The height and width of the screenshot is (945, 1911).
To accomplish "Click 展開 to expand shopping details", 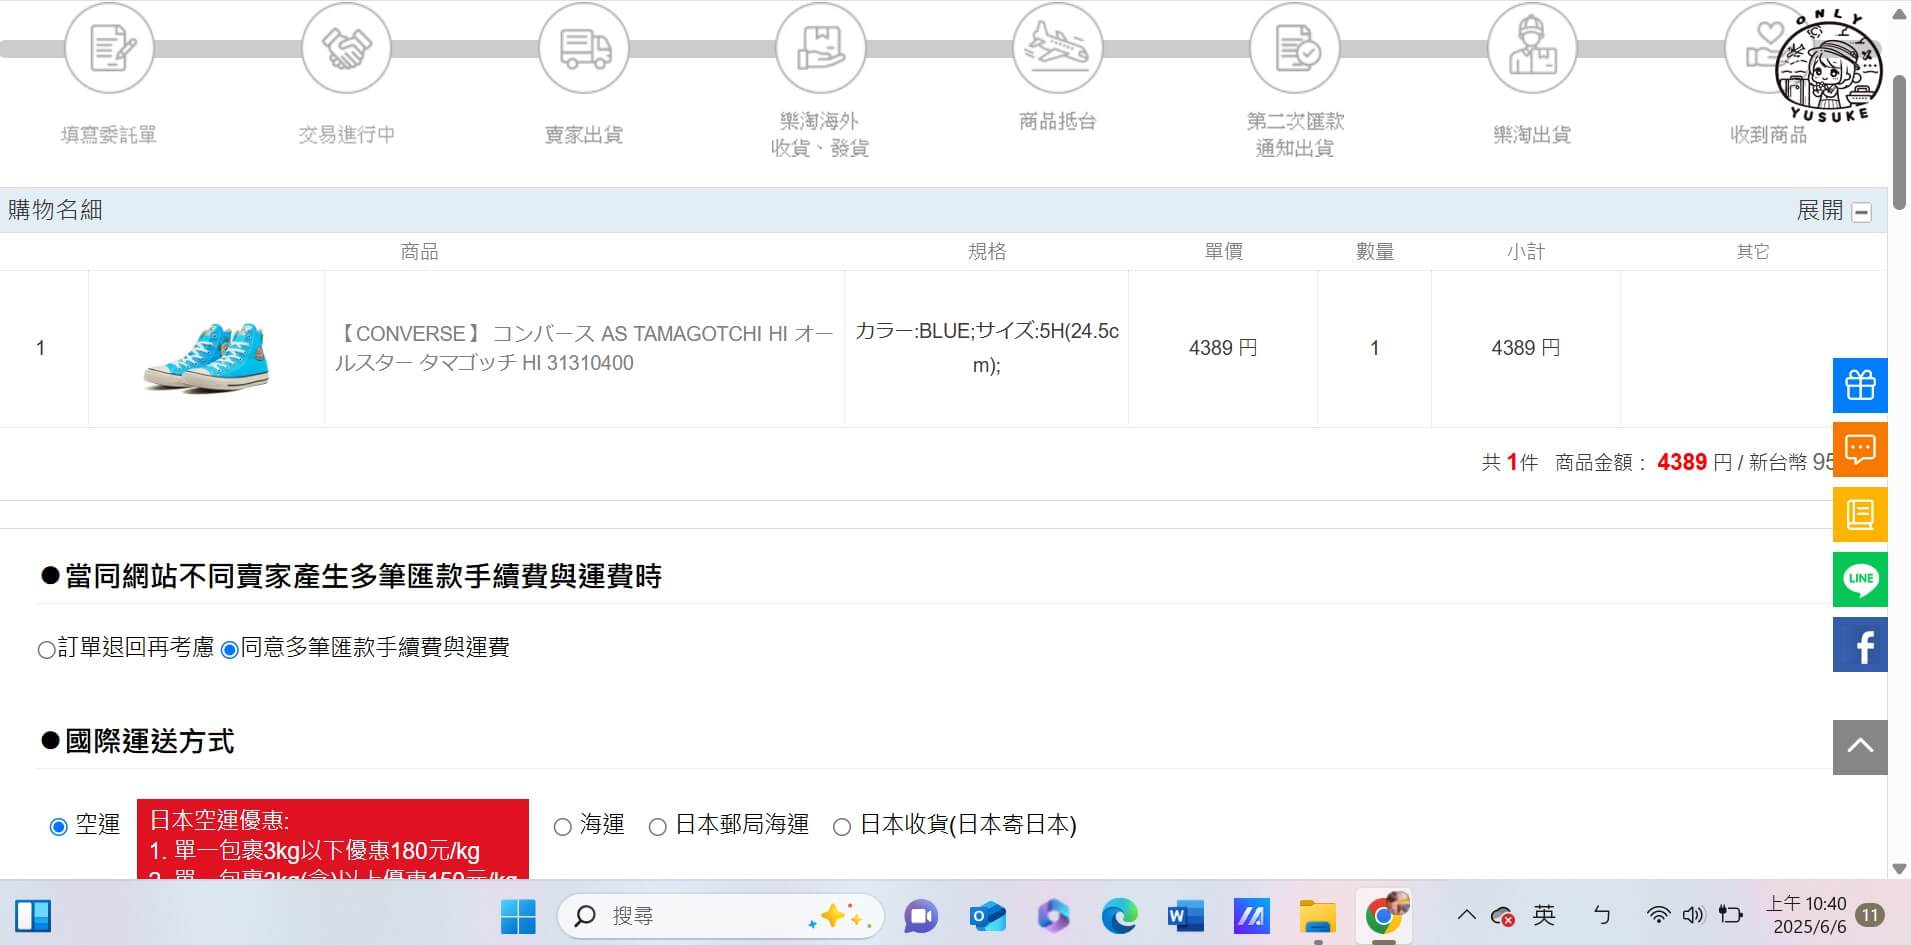I will 1819,210.
